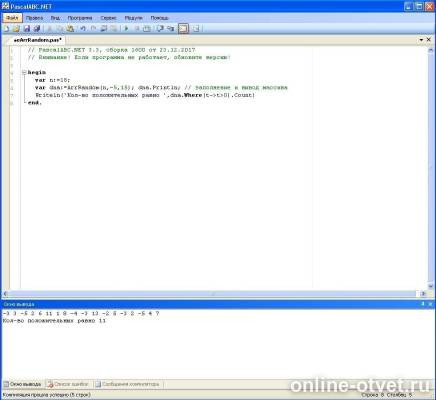The height and width of the screenshot is (400, 436).
Task: Open the Программа menu
Action: 80,18
